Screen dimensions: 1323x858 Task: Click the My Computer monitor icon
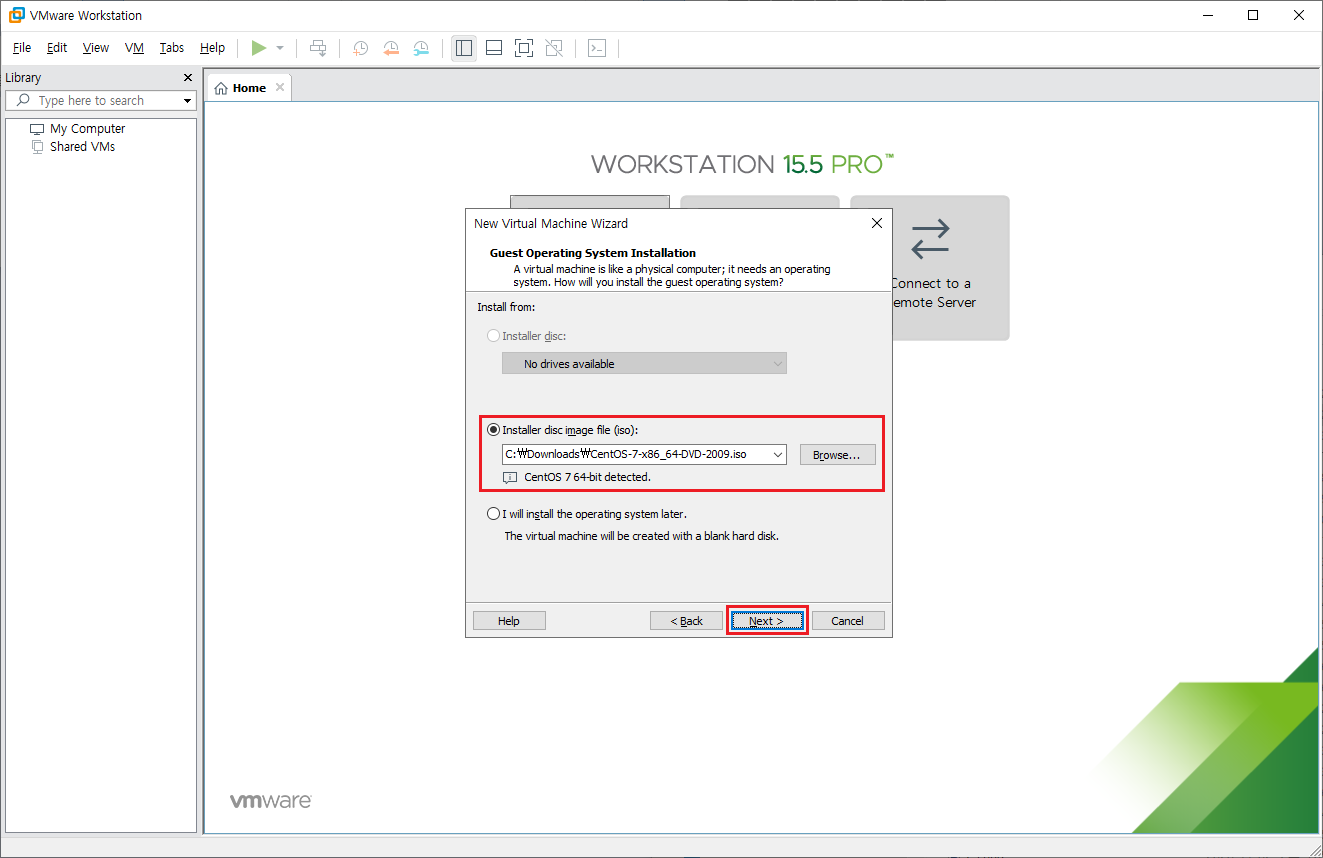[37, 129]
